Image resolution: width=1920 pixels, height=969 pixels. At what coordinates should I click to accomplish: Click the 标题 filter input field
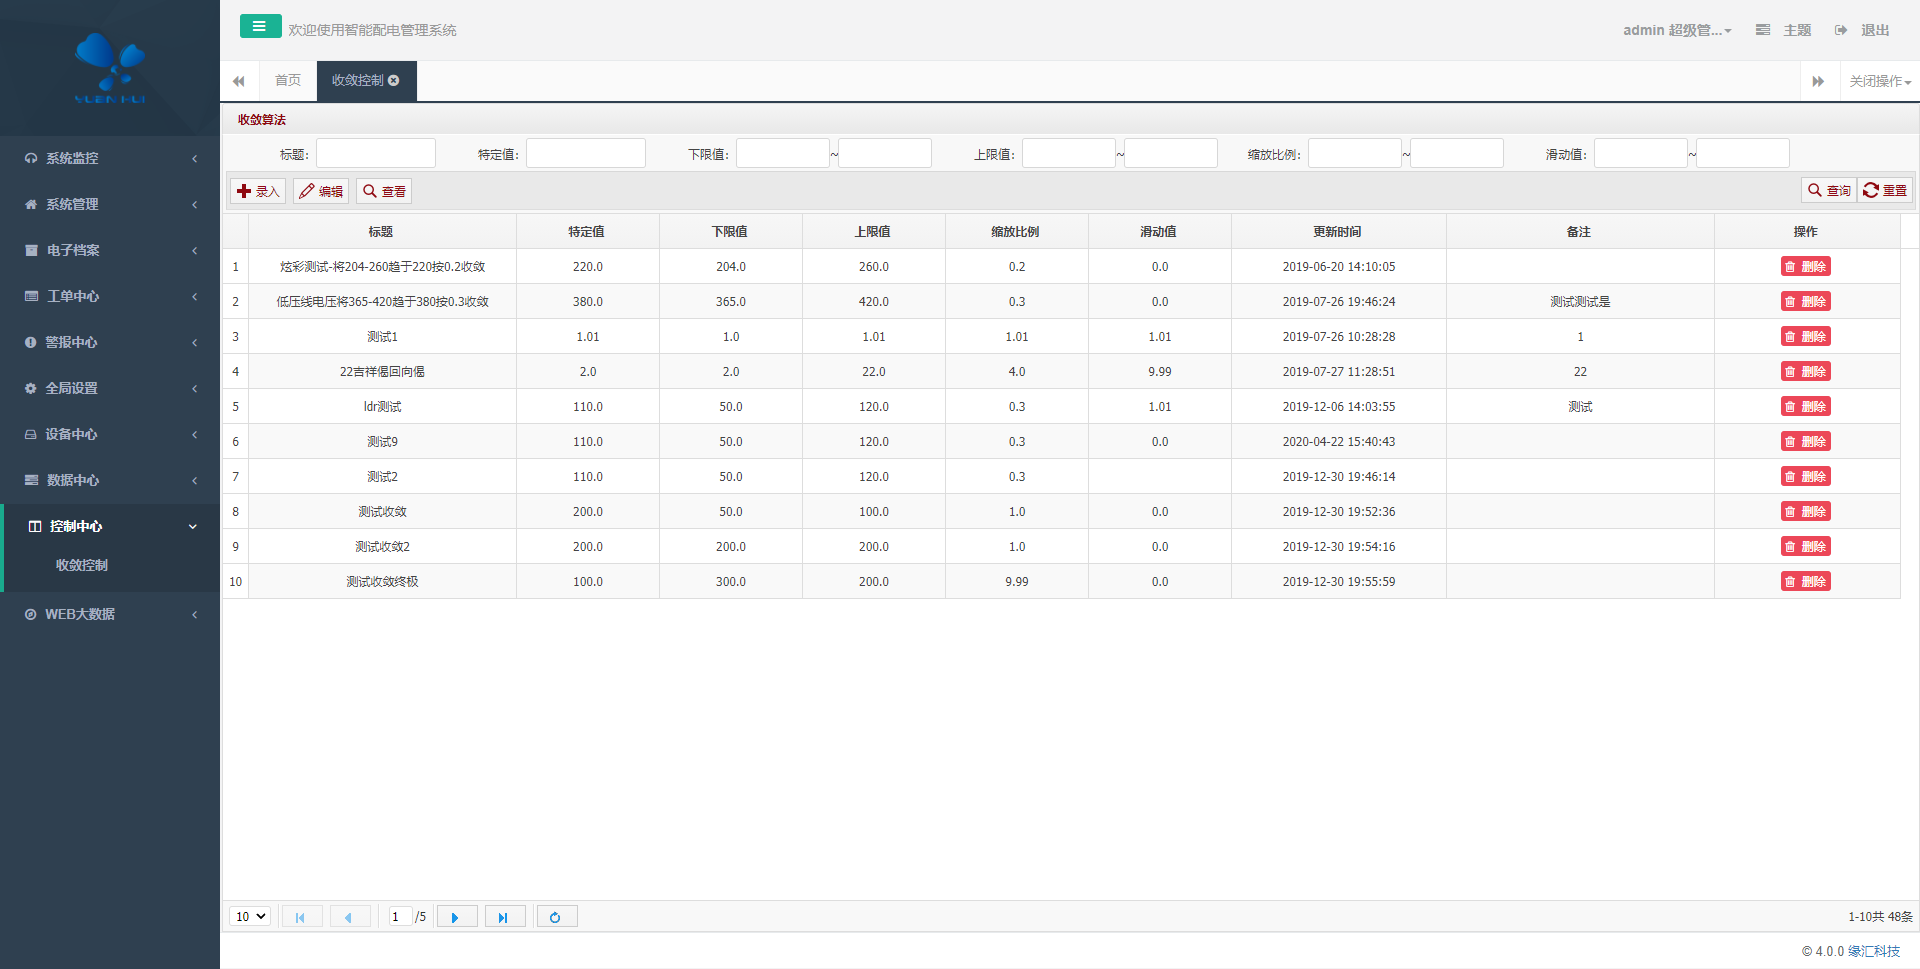[x=375, y=154]
